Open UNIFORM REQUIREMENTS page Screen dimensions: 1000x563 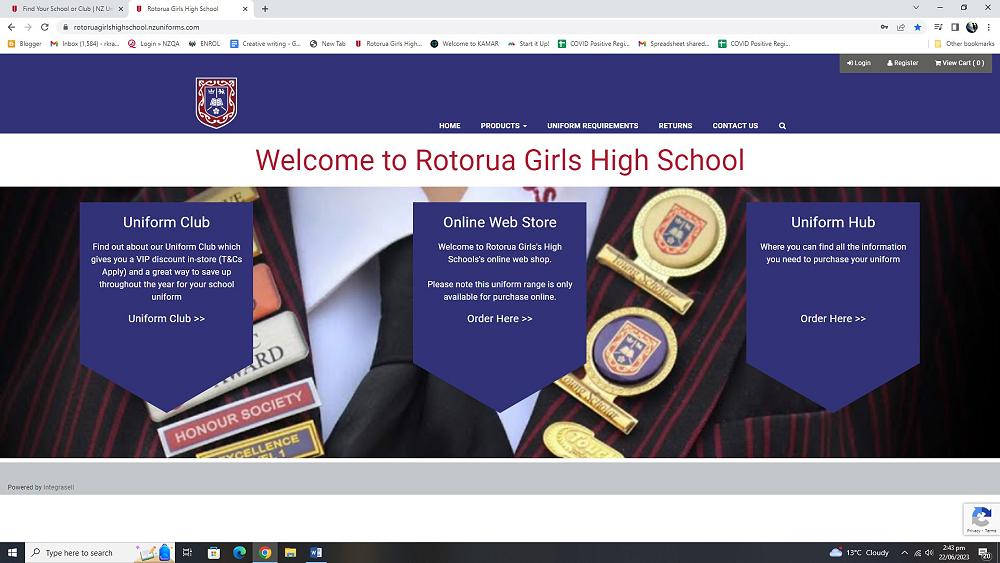(592, 126)
